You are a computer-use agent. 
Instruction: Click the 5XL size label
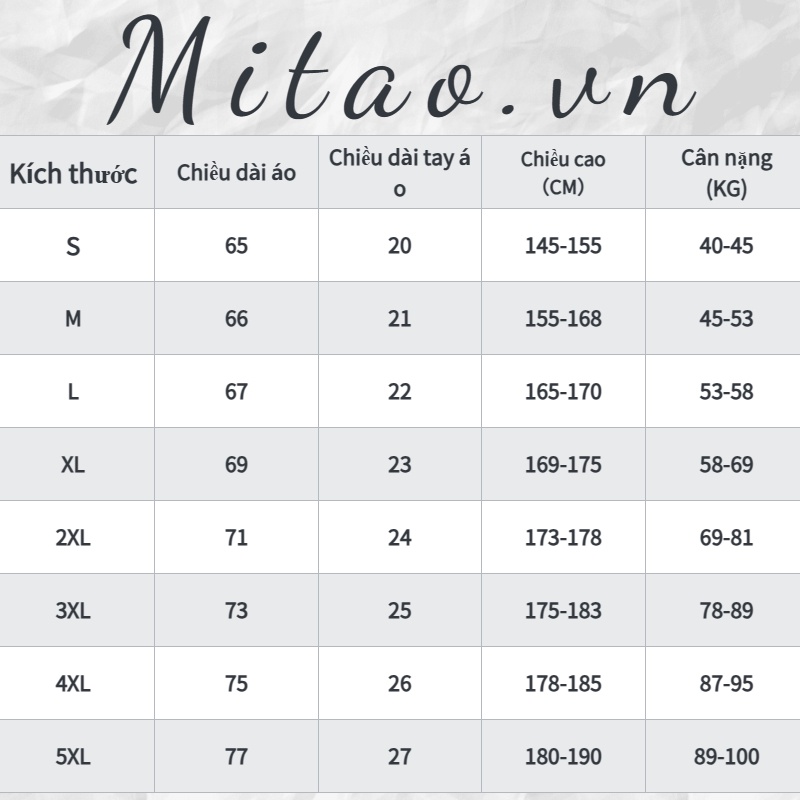click(x=73, y=757)
